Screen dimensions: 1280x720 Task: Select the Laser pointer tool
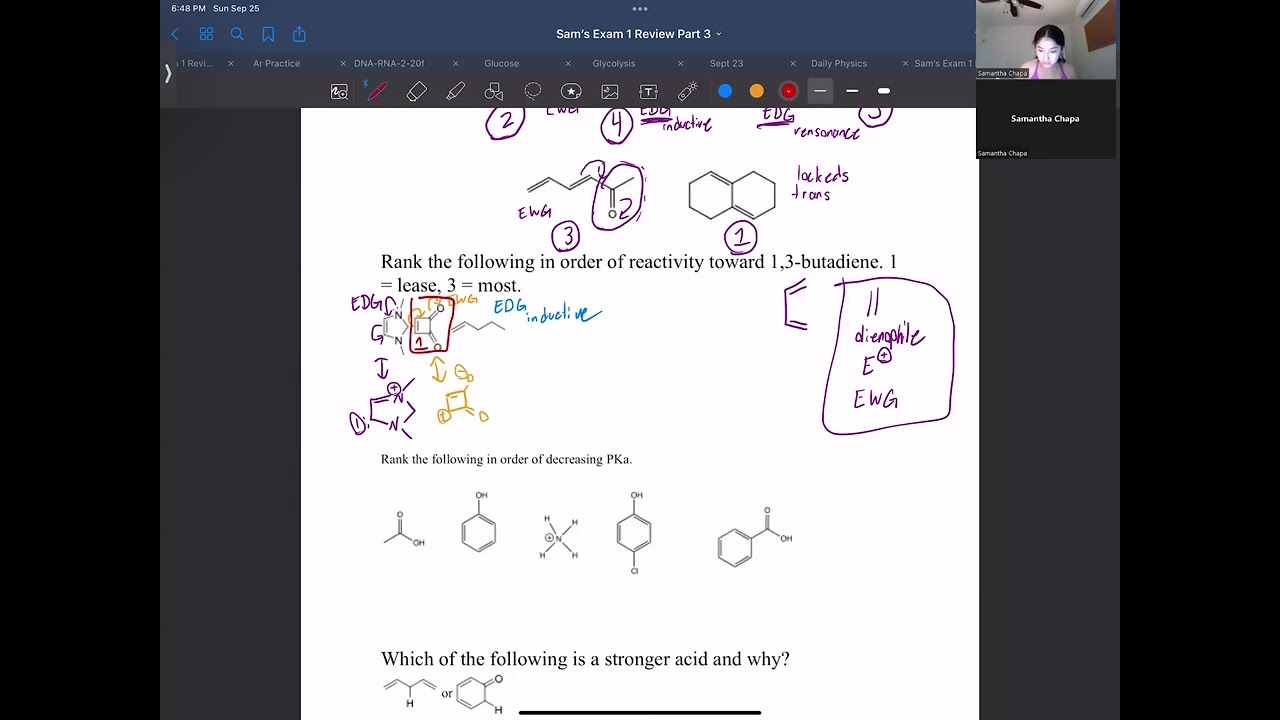687,91
